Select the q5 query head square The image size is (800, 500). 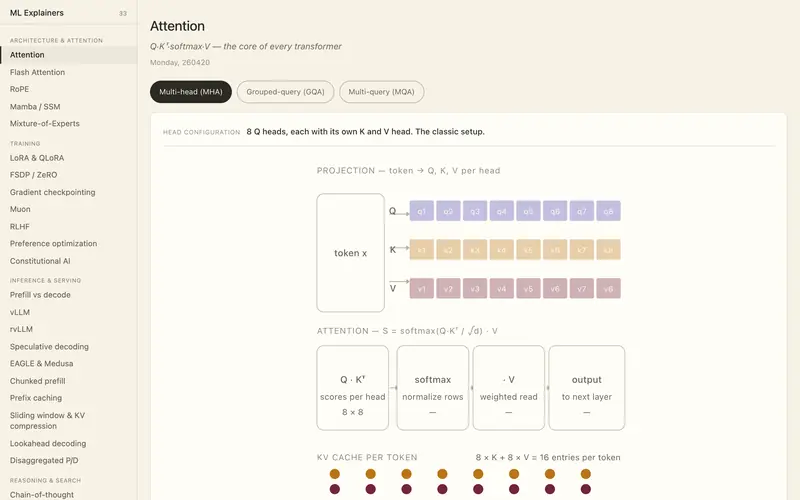[x=528, y=211]
